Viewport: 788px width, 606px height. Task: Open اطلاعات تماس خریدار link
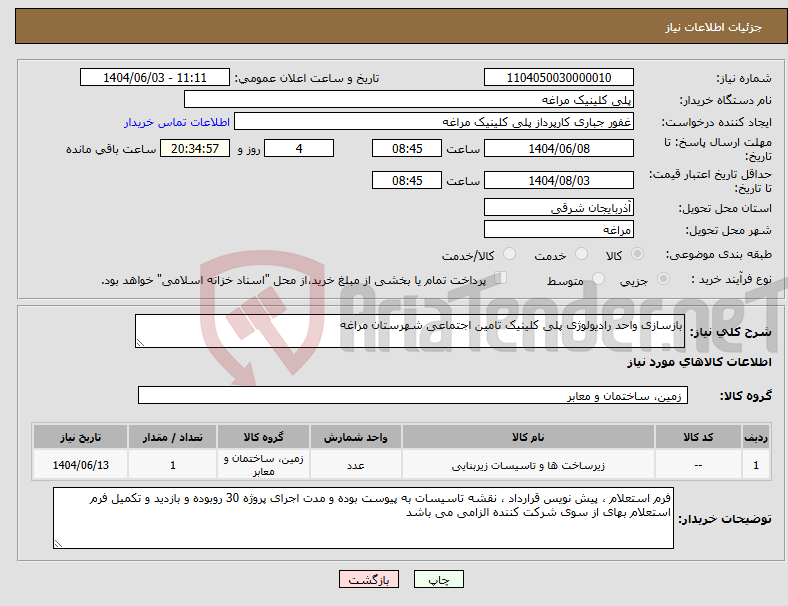click(177, 122)
